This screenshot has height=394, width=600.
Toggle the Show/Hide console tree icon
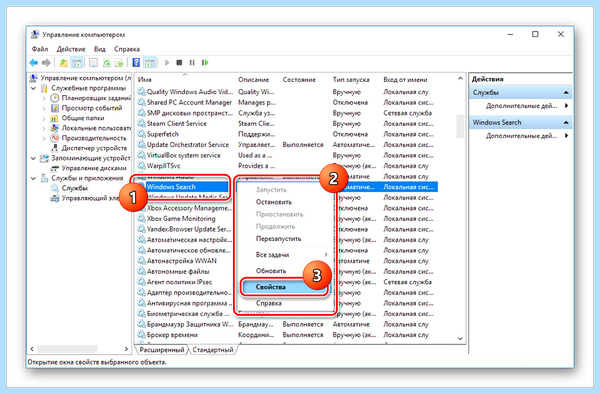click(77, 62)
